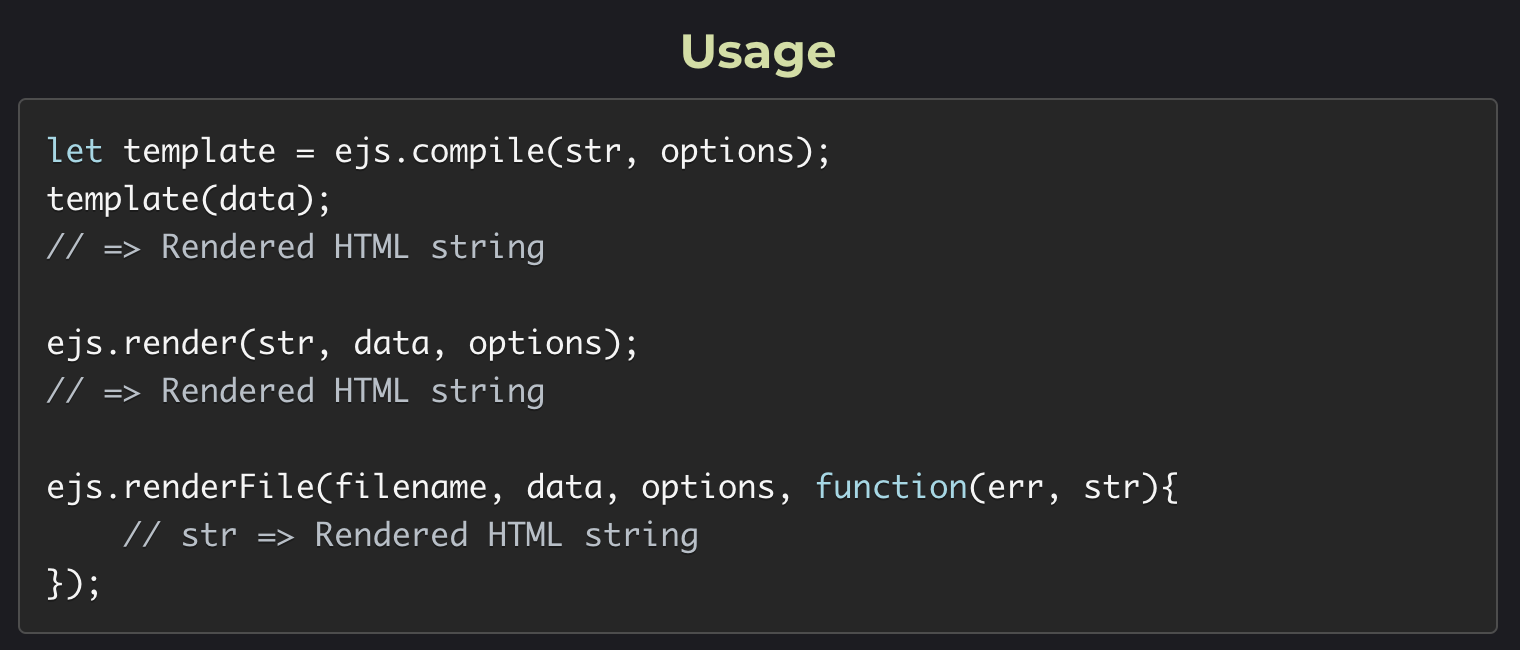Click the first "Rendered HTML string" comment

tap(353, 247)
